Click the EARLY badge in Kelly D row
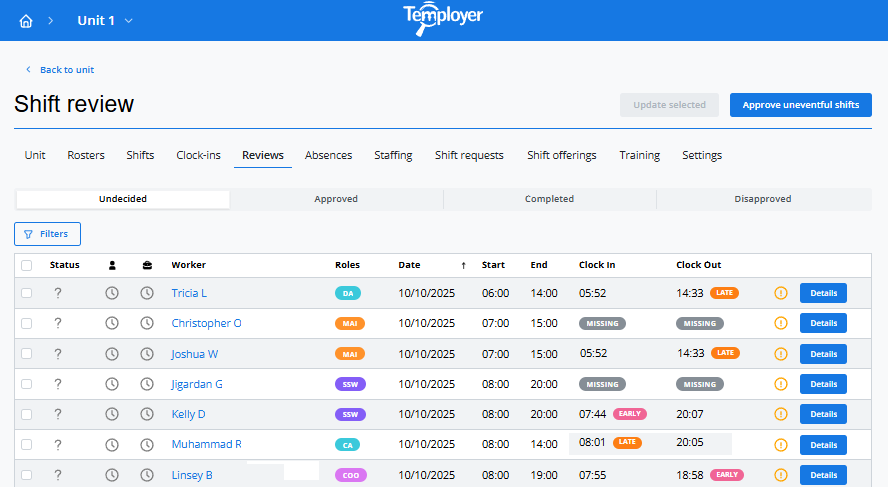The image size is (888, 487). point(630,414)
